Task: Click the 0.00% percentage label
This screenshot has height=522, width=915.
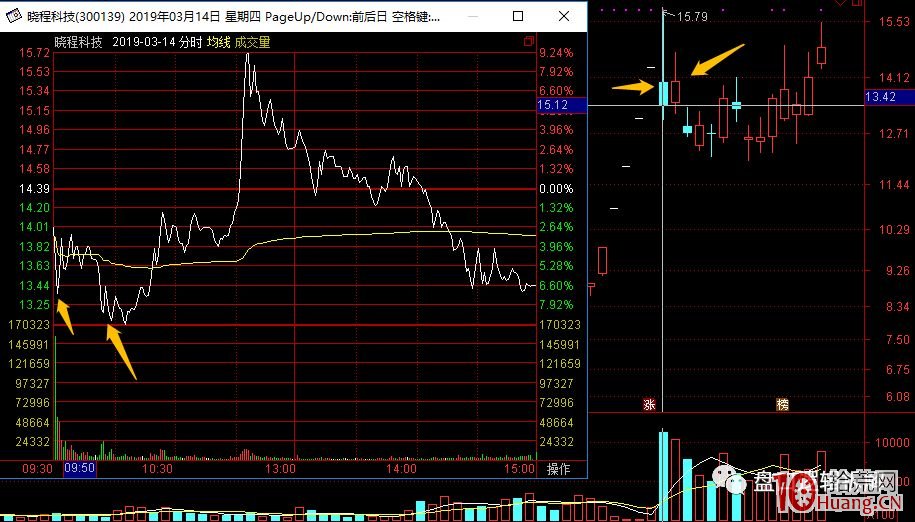Action: 556,189
